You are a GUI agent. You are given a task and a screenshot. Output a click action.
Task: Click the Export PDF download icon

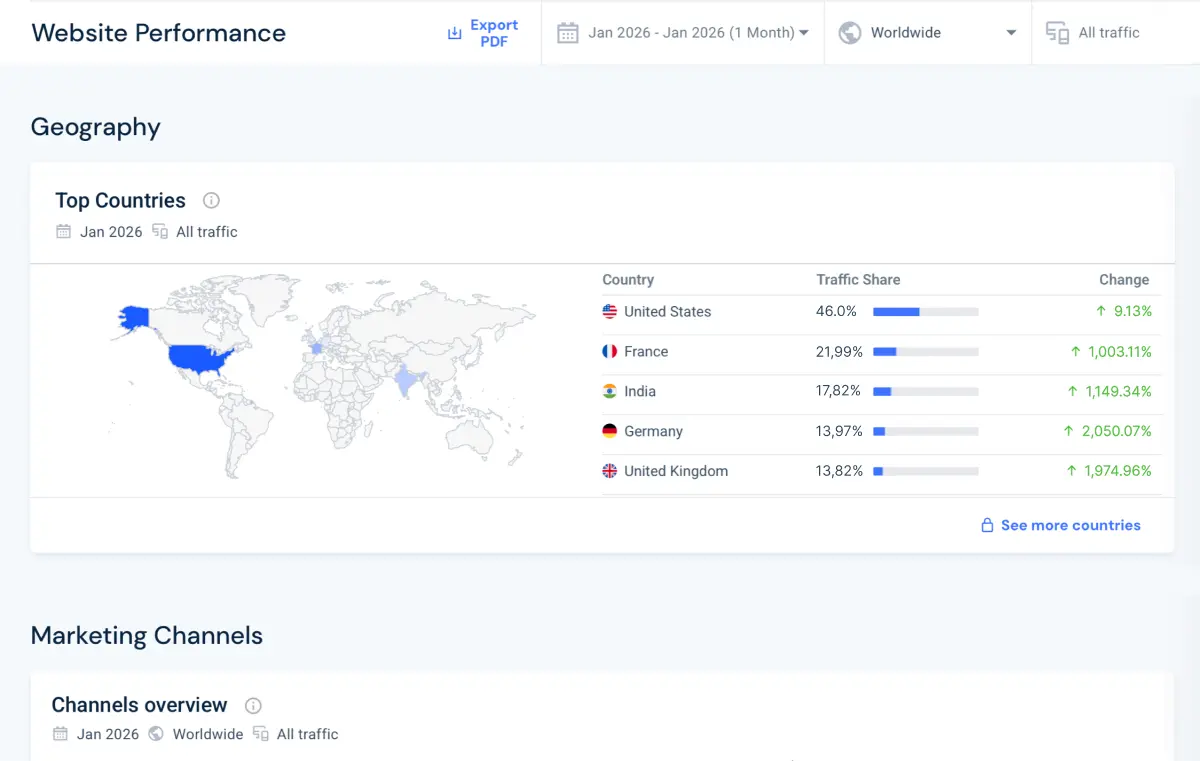tap(454, 33)
